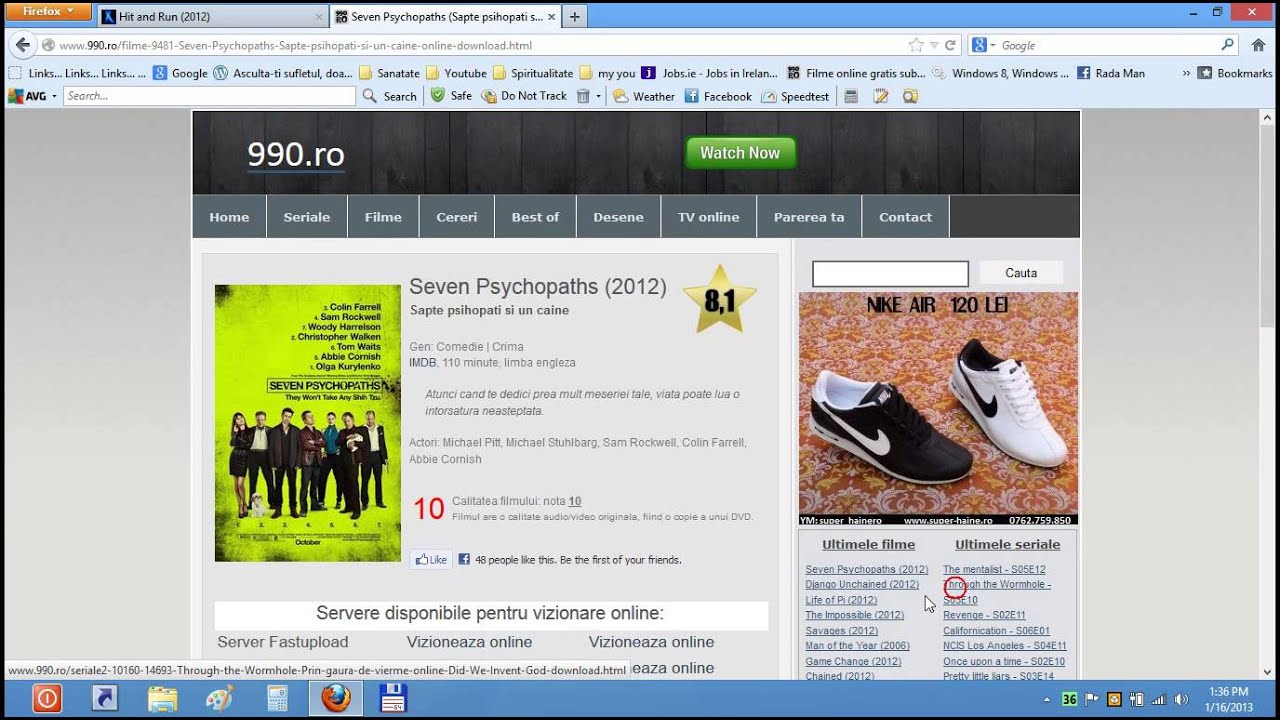Close the Hit and Run (2012) tab
Screen dimensions: 1280x720
pos(320,17)
